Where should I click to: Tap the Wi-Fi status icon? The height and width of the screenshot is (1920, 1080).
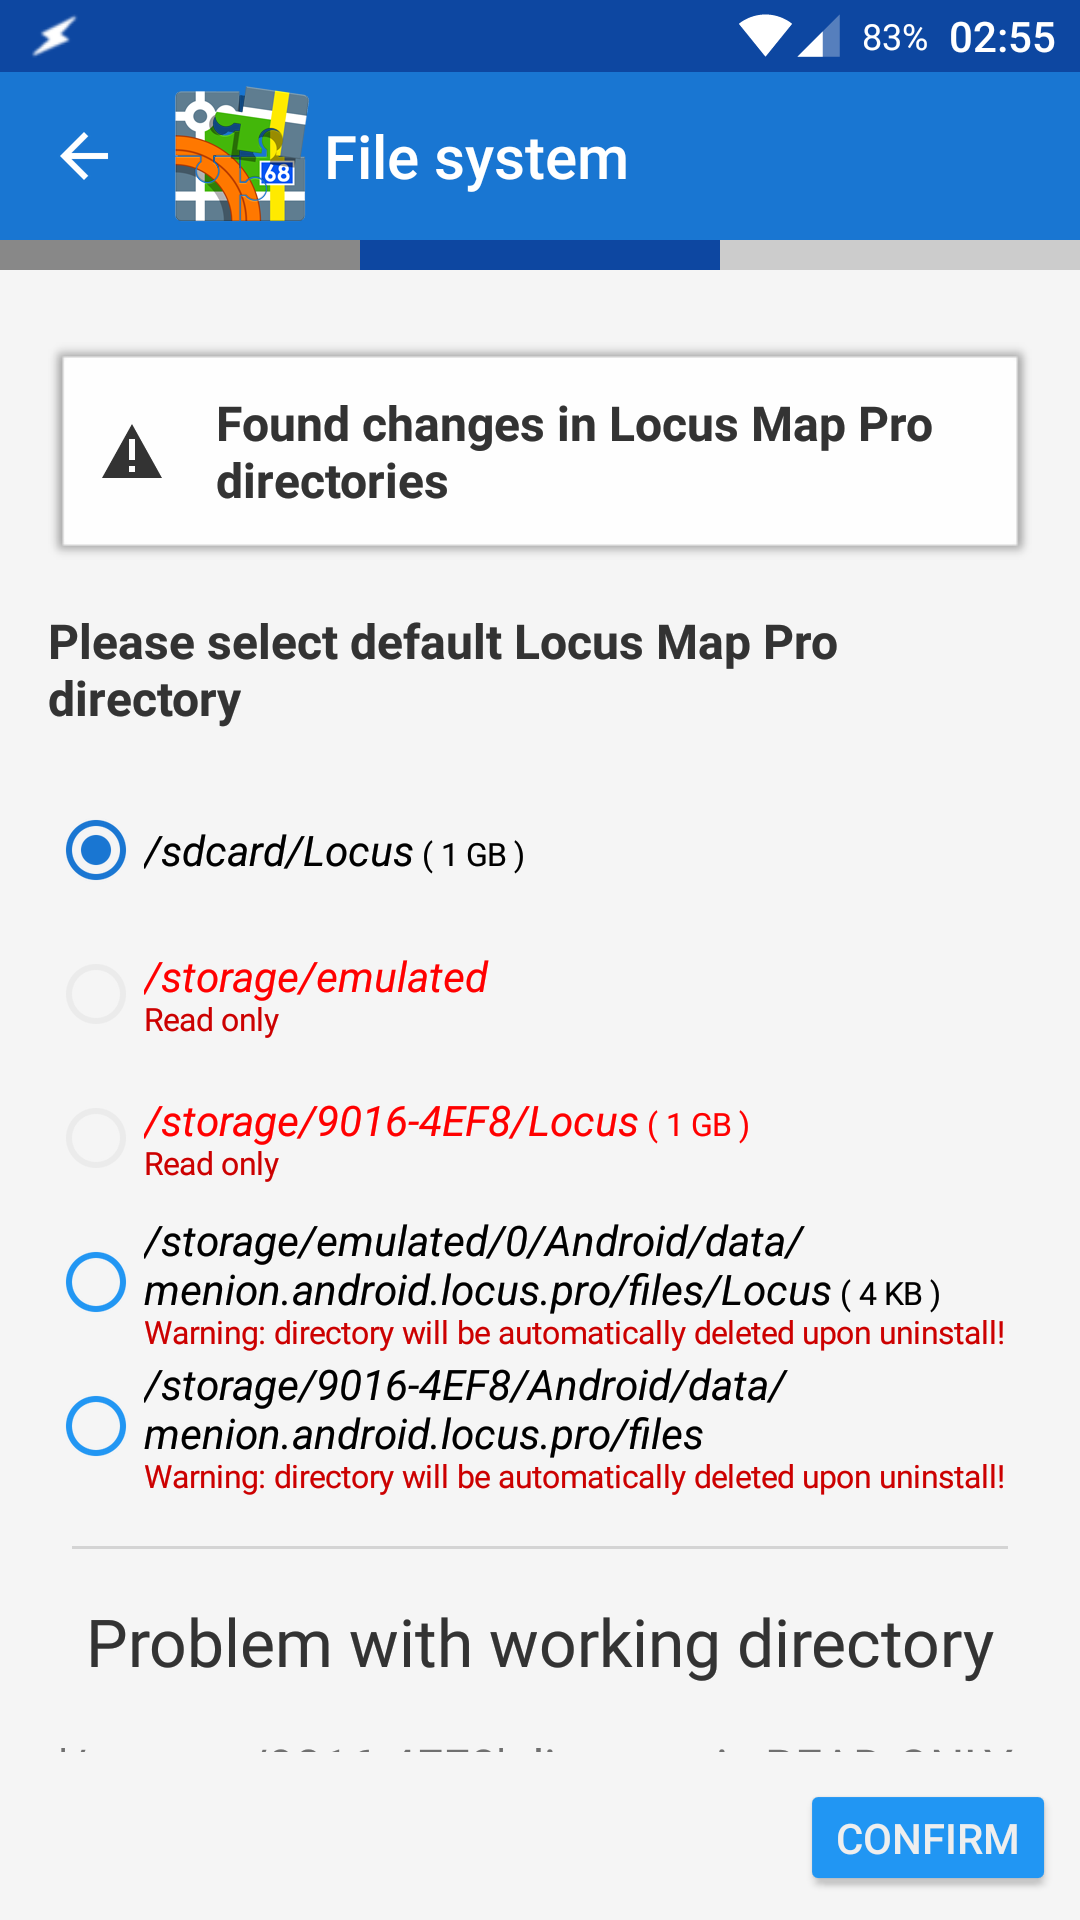click(765, 37)
